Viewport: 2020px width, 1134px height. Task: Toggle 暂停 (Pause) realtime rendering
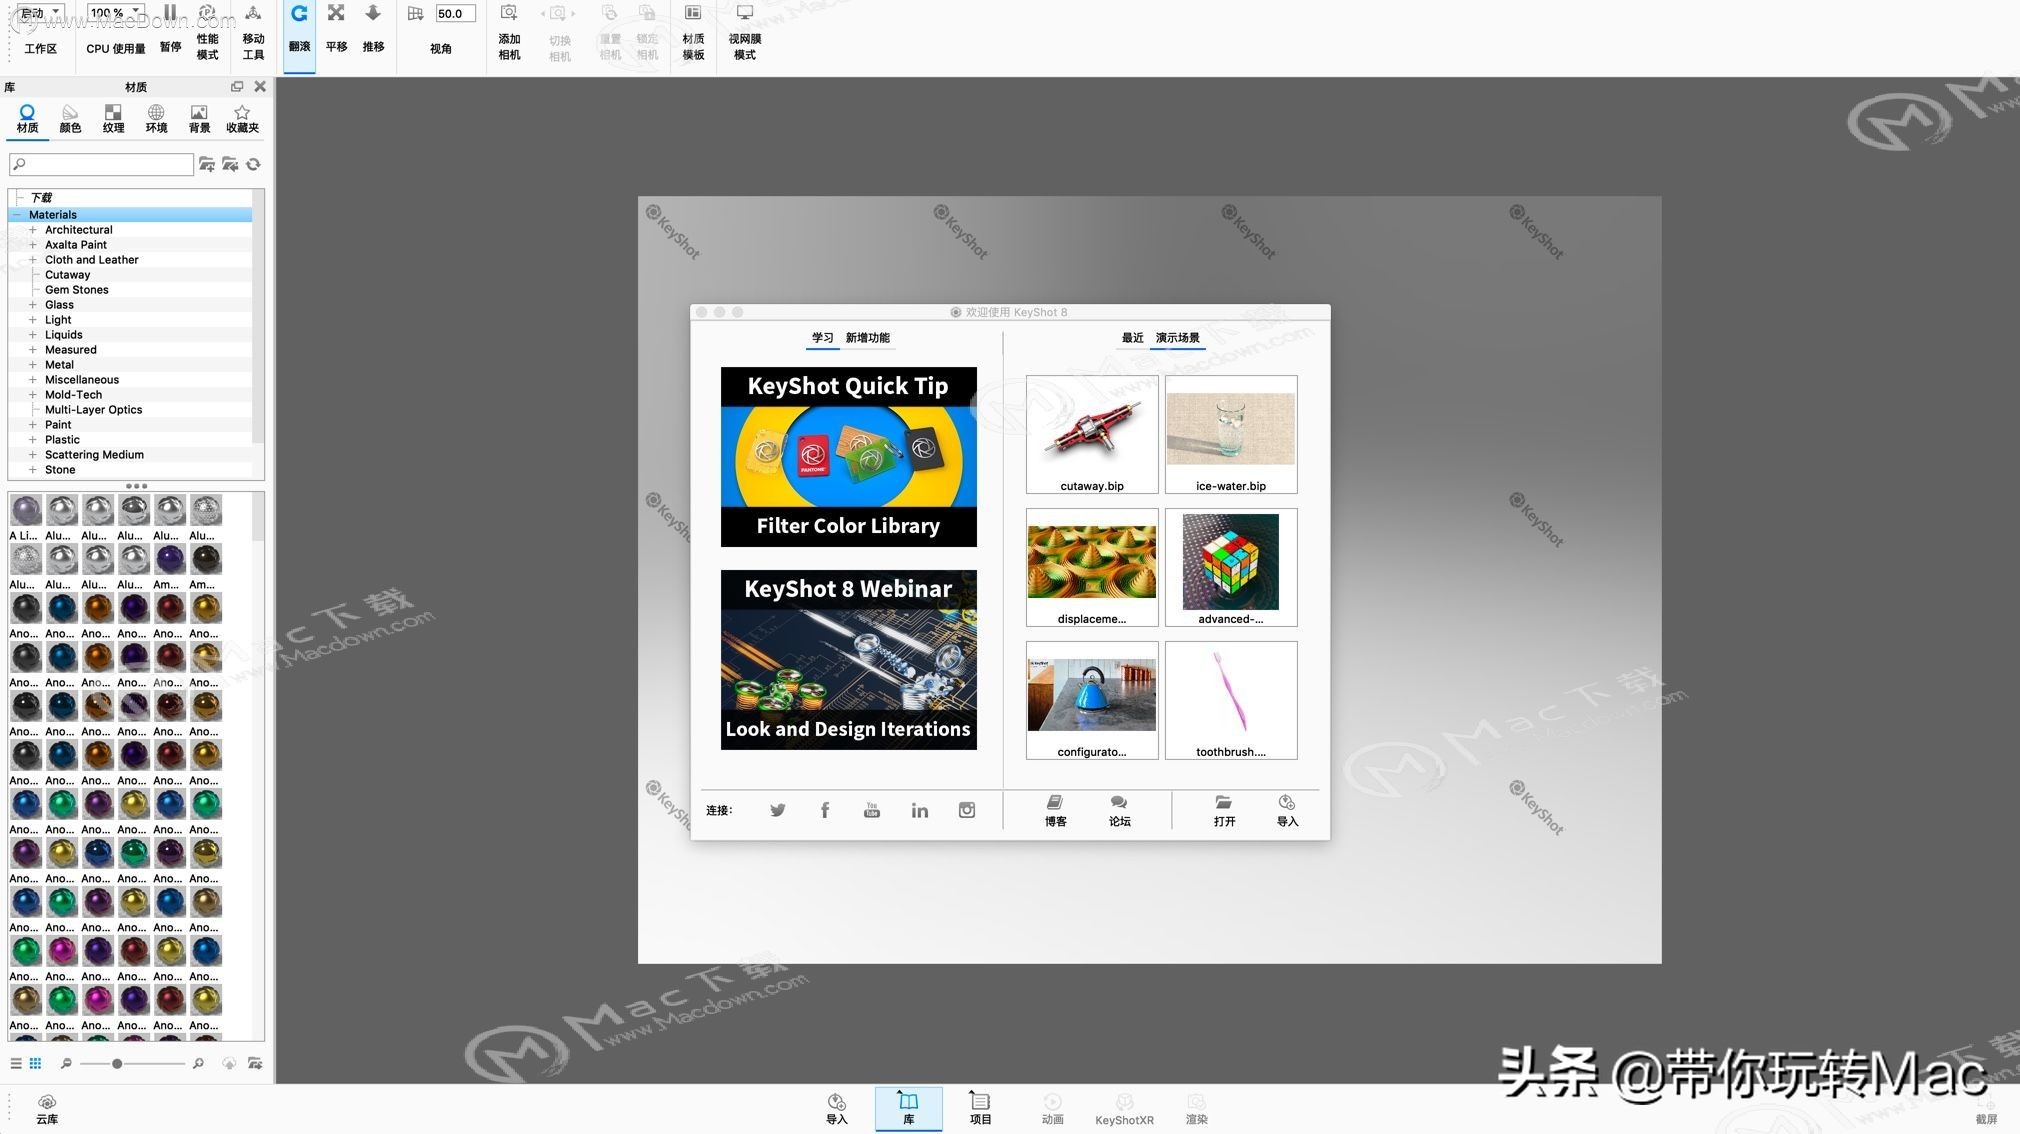tap(170, 28)
